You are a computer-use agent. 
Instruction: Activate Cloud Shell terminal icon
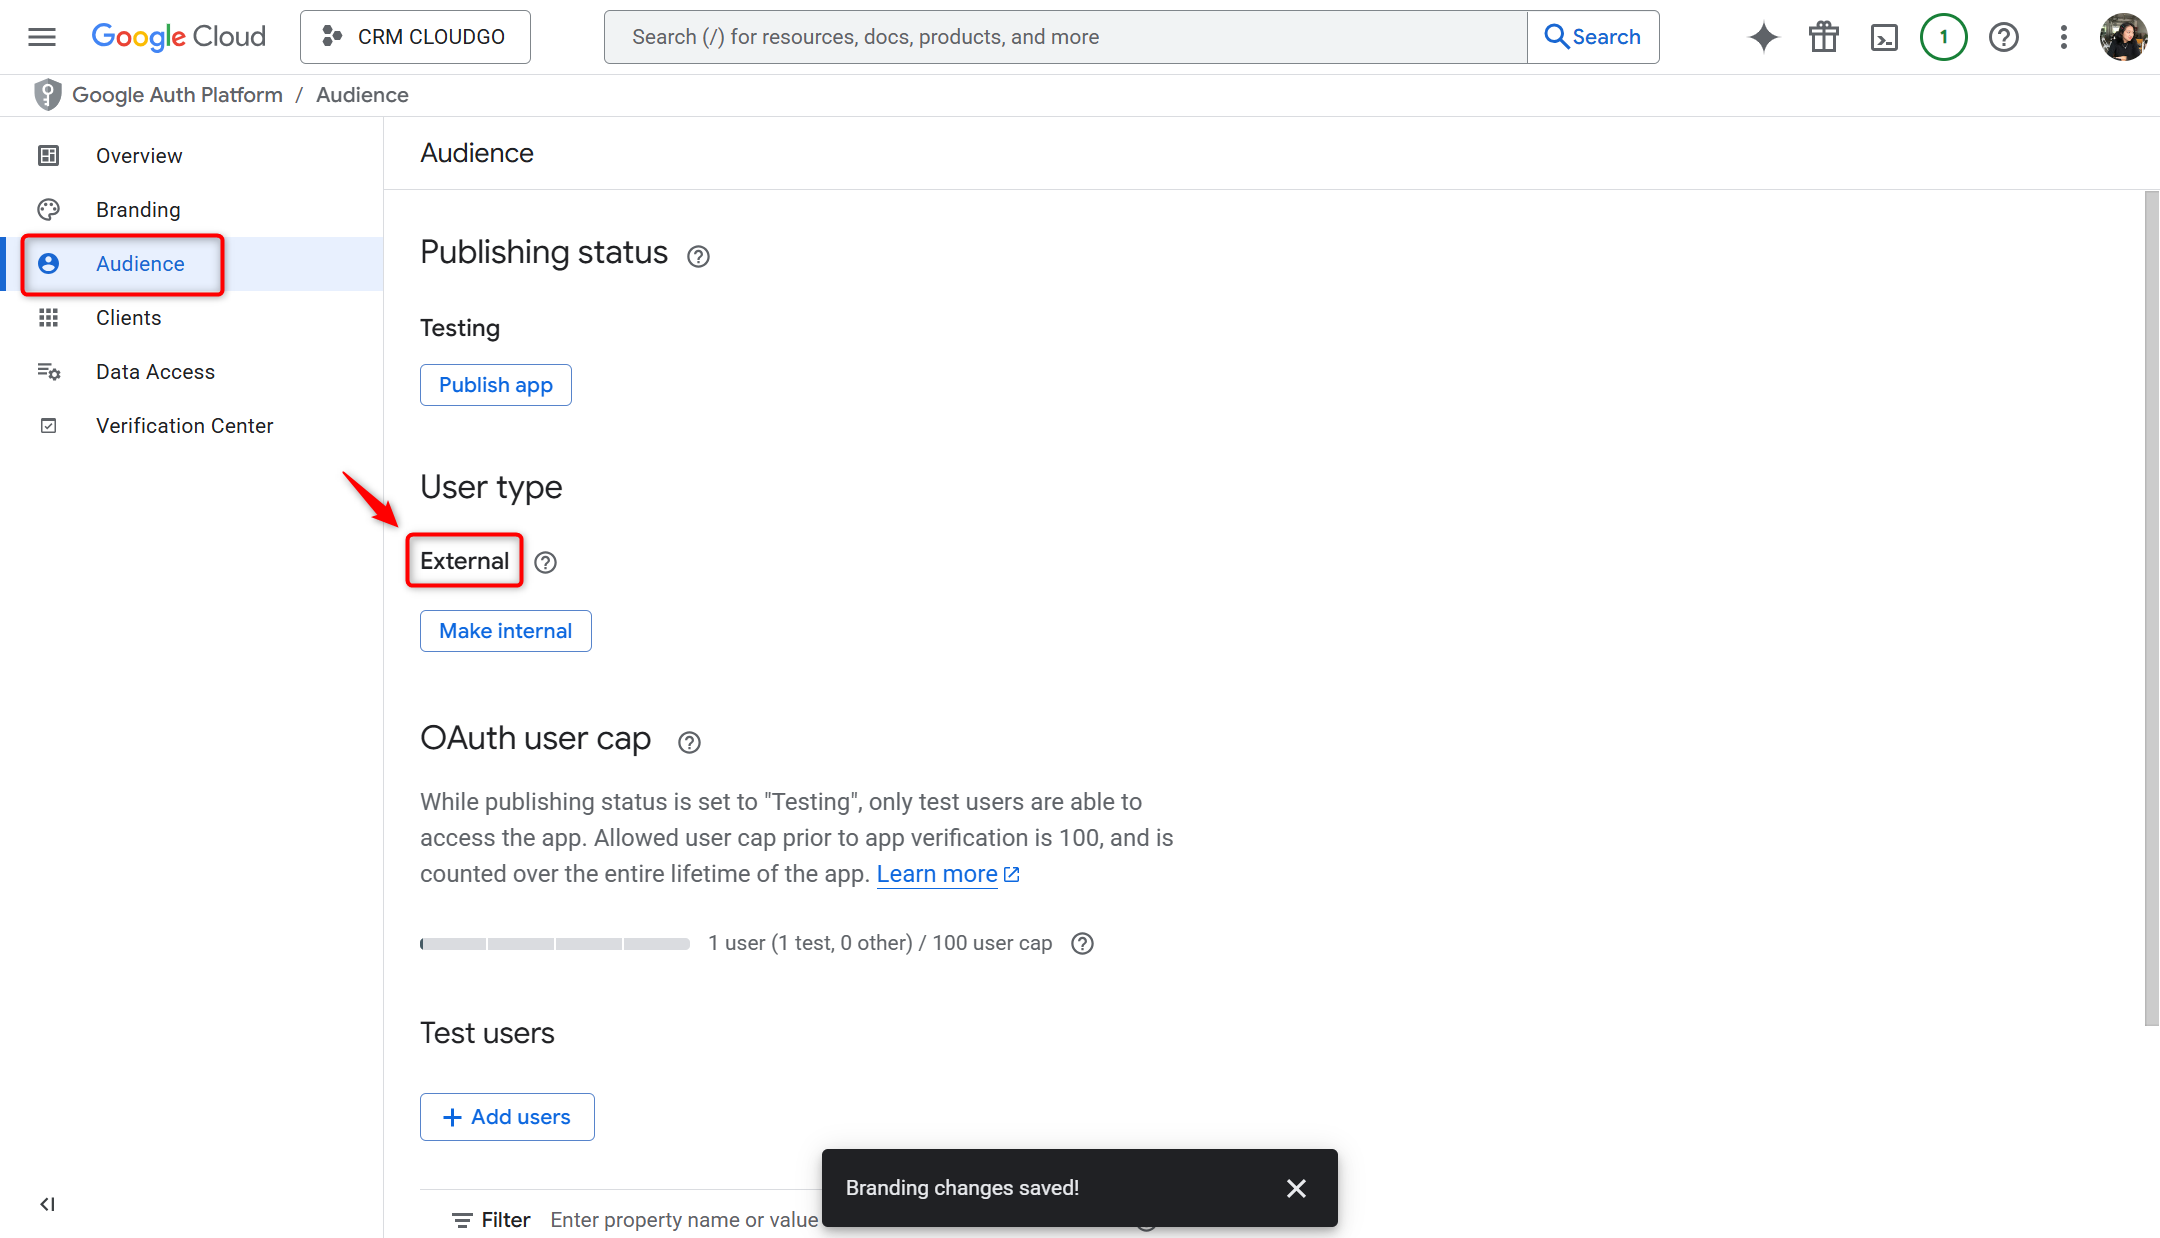click(x=1884, y=36)
